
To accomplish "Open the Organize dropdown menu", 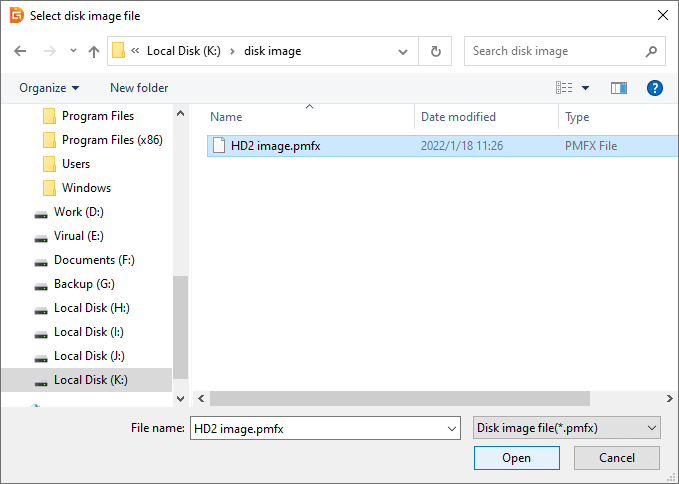I will [x=49, y=88].
